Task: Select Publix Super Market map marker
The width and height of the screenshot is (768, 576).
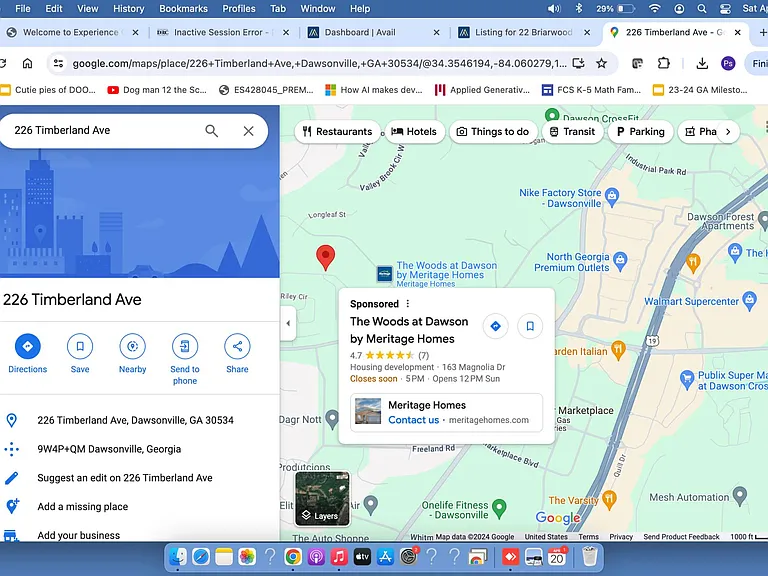Action: pos(687,379)
